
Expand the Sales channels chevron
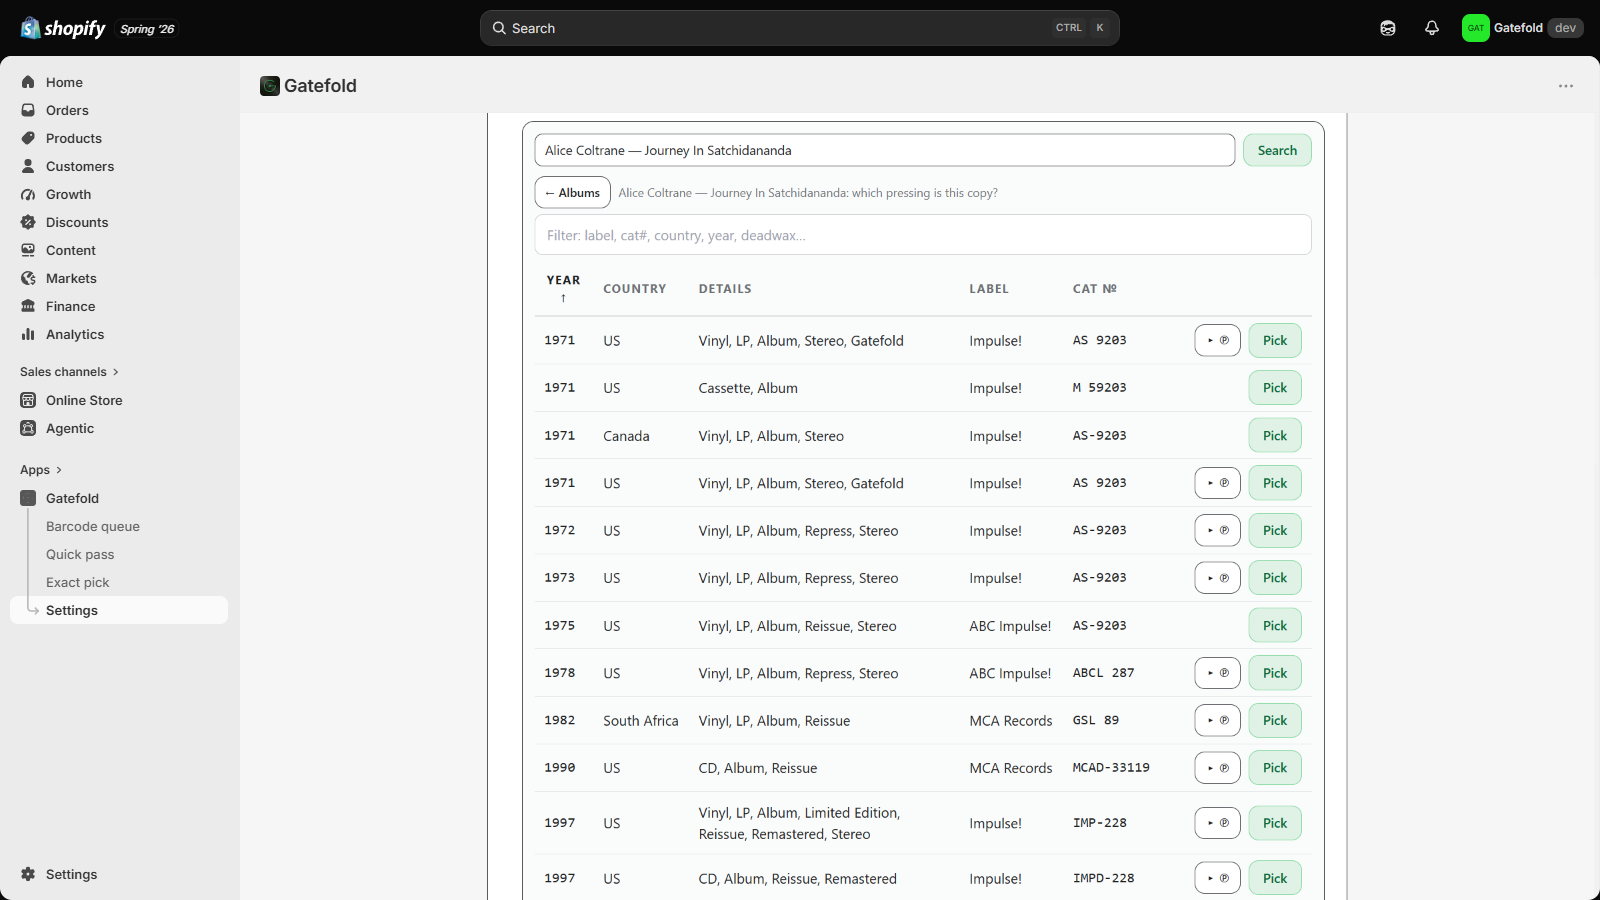click(116, 372)
